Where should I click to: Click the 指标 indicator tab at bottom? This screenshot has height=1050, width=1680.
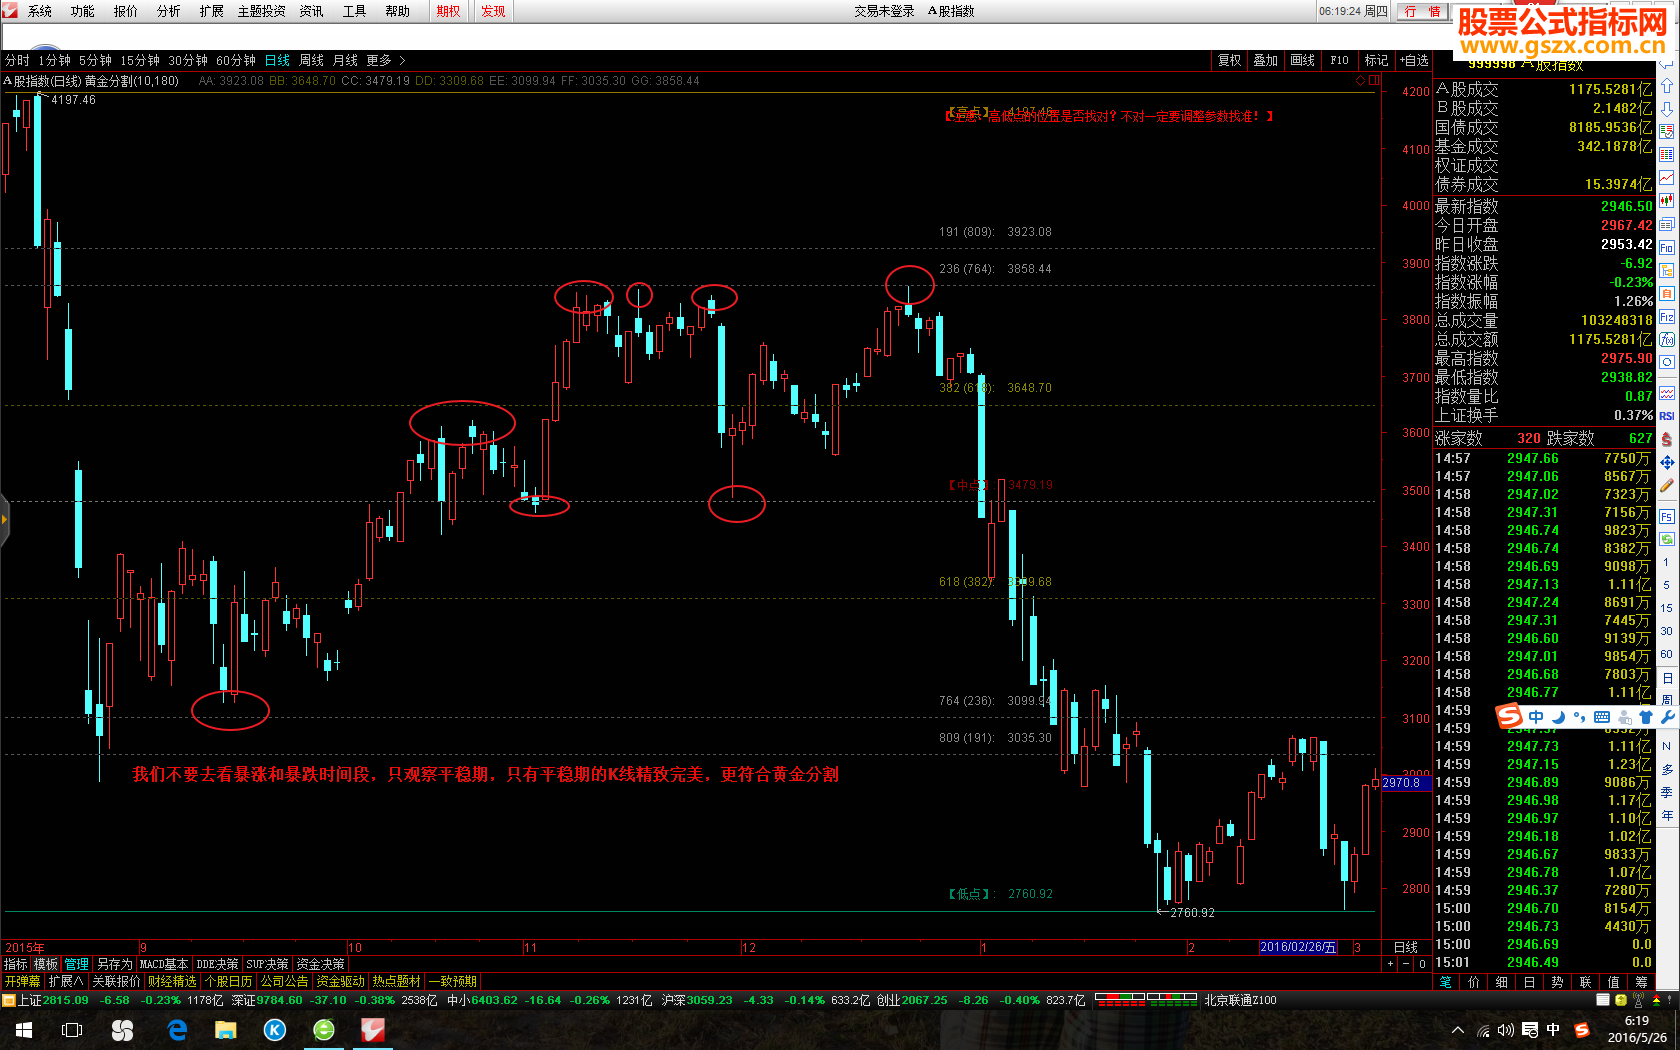pyautogui.click(x=16, y=964)
